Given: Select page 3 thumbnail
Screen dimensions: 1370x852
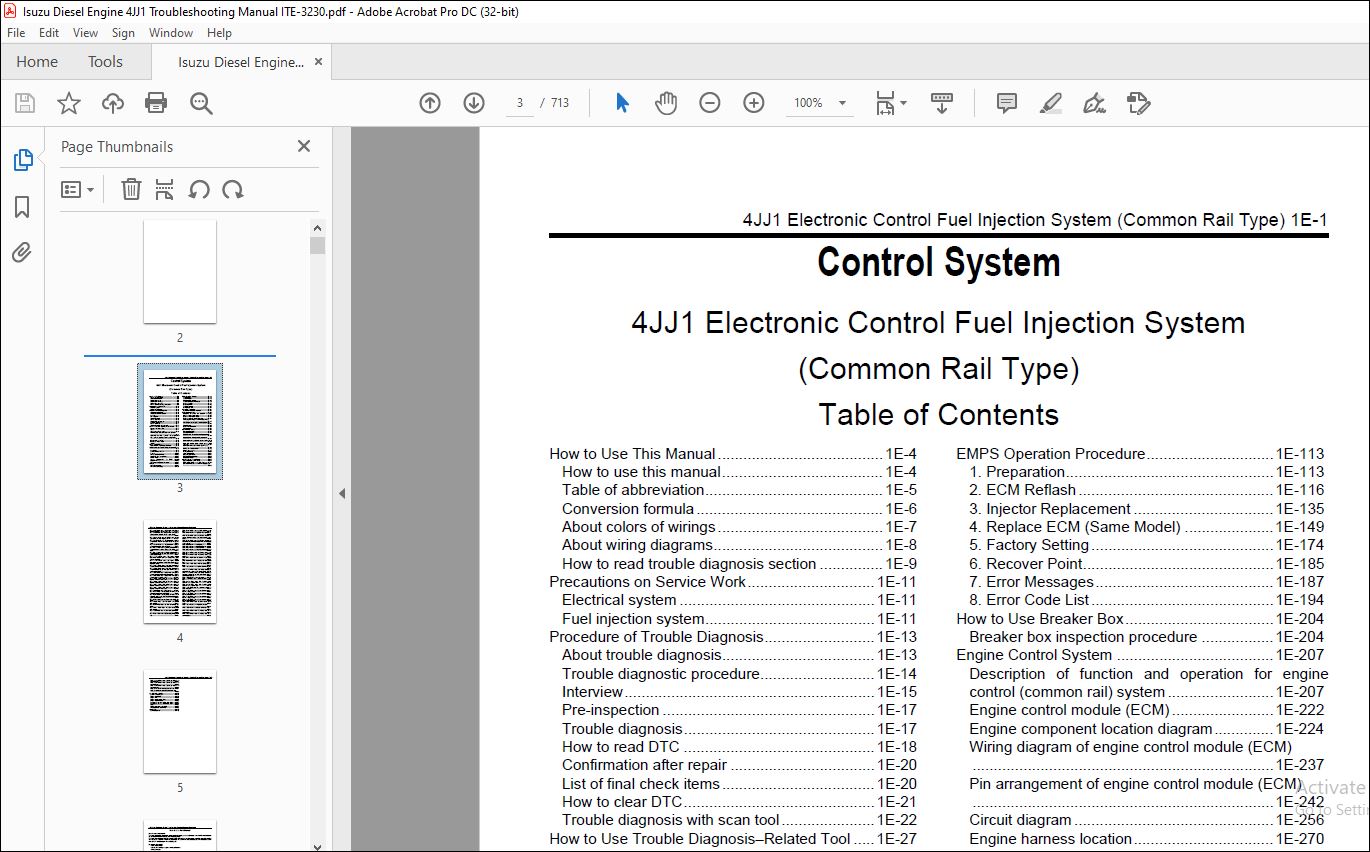Looking at the screenshot, I should pyautogui.click(x=180, y=421).
